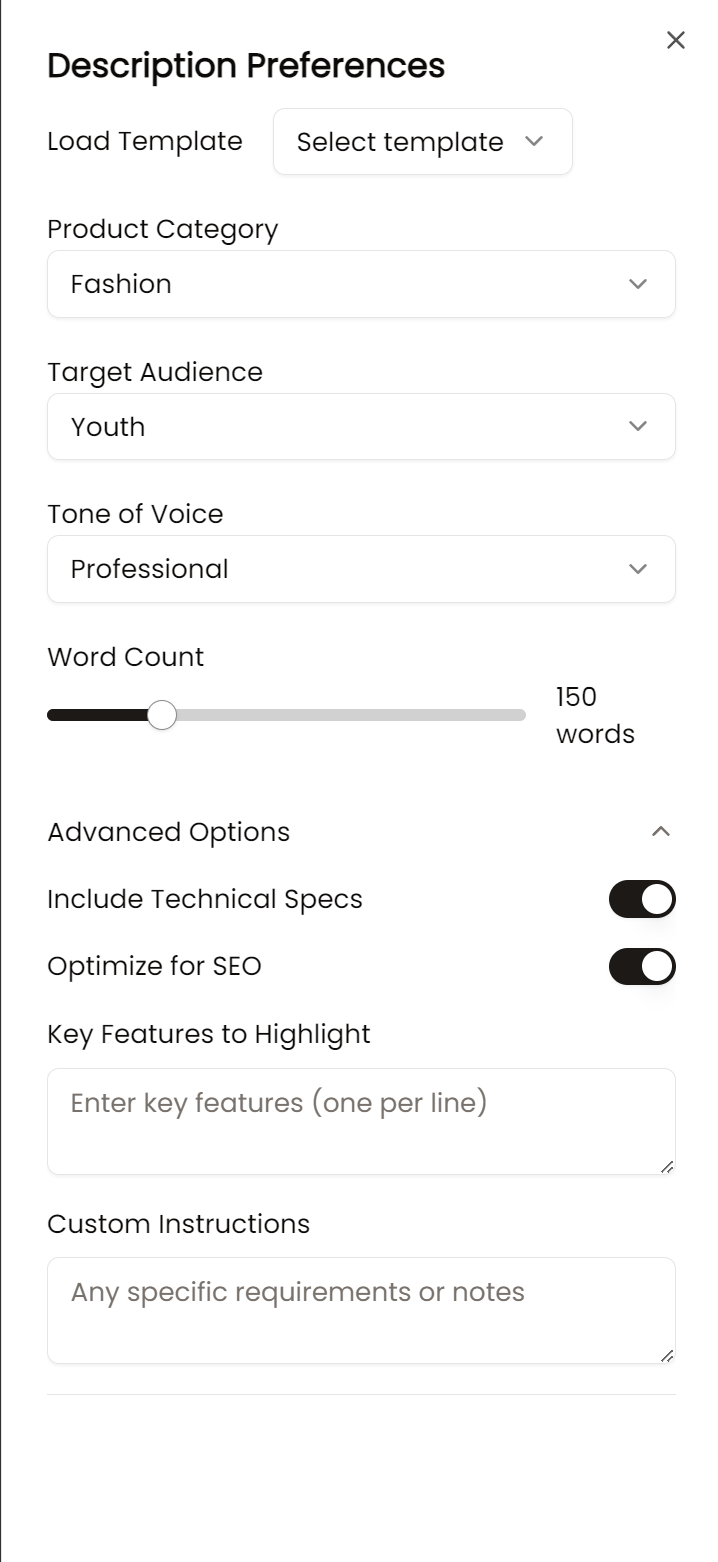Collapse Advanced Options using the chevron icon

[x=661, y=832]
